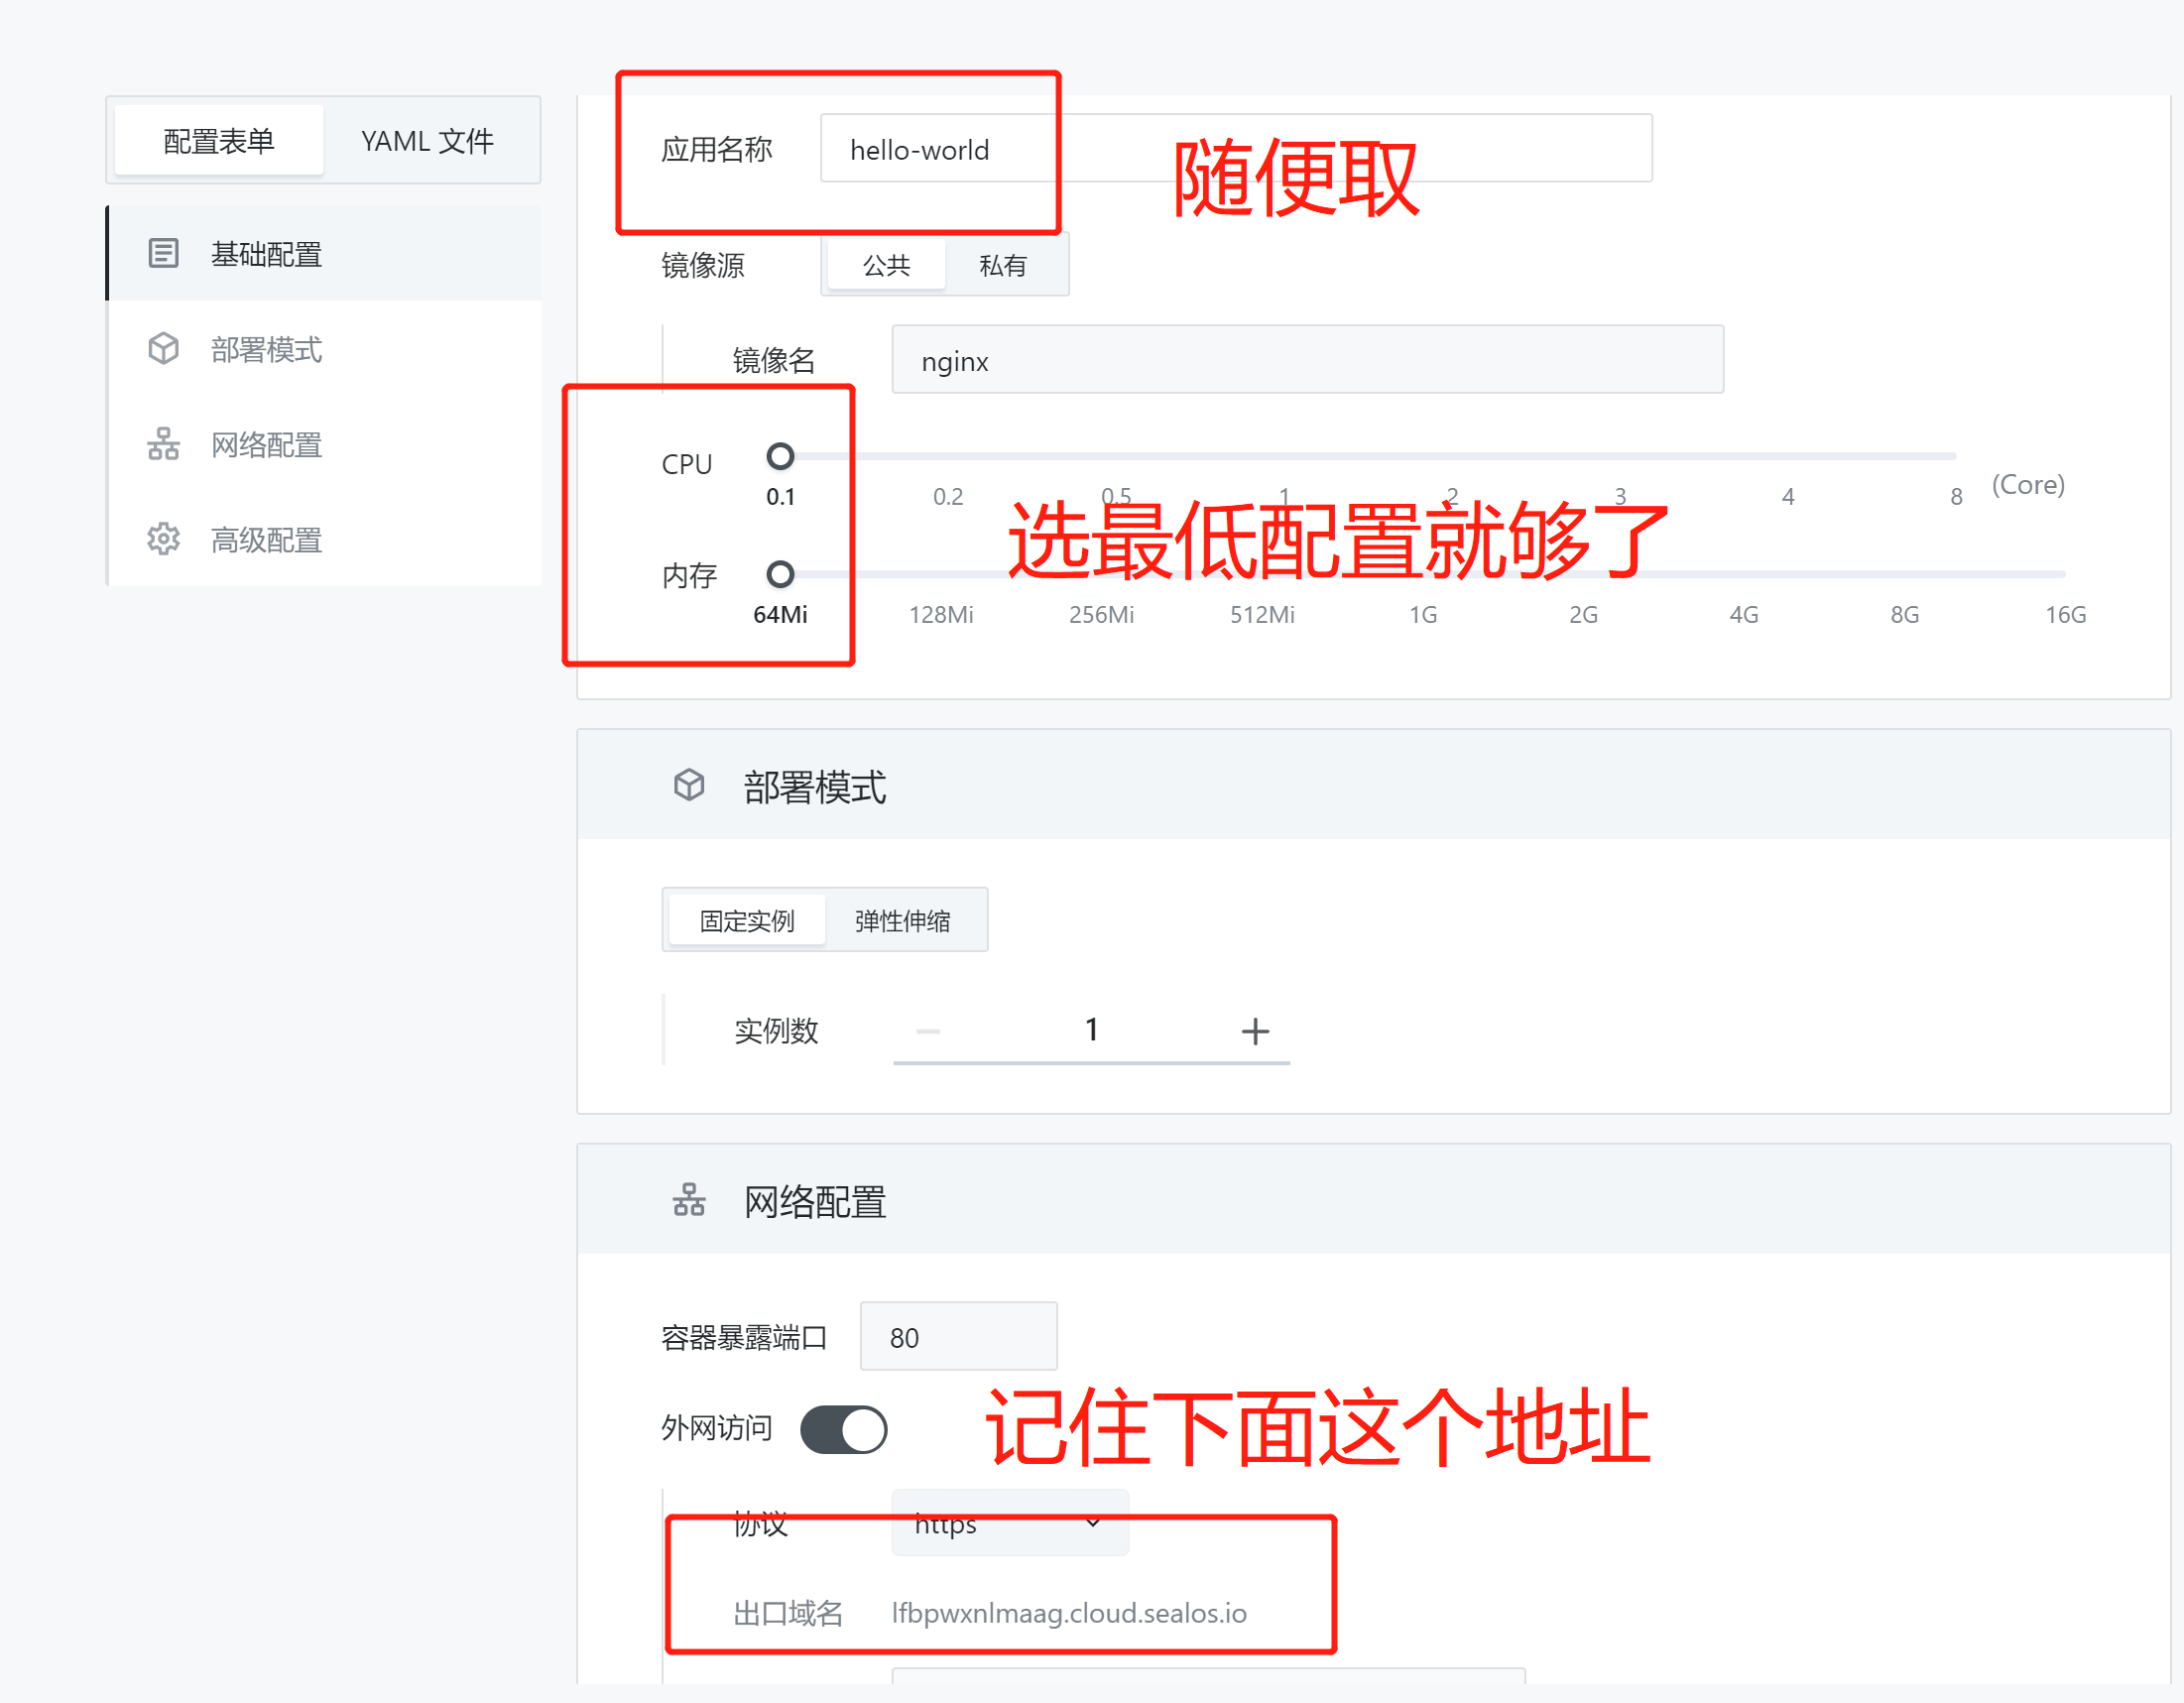
Task: Switch image source to 私有
Action: 1004,264
